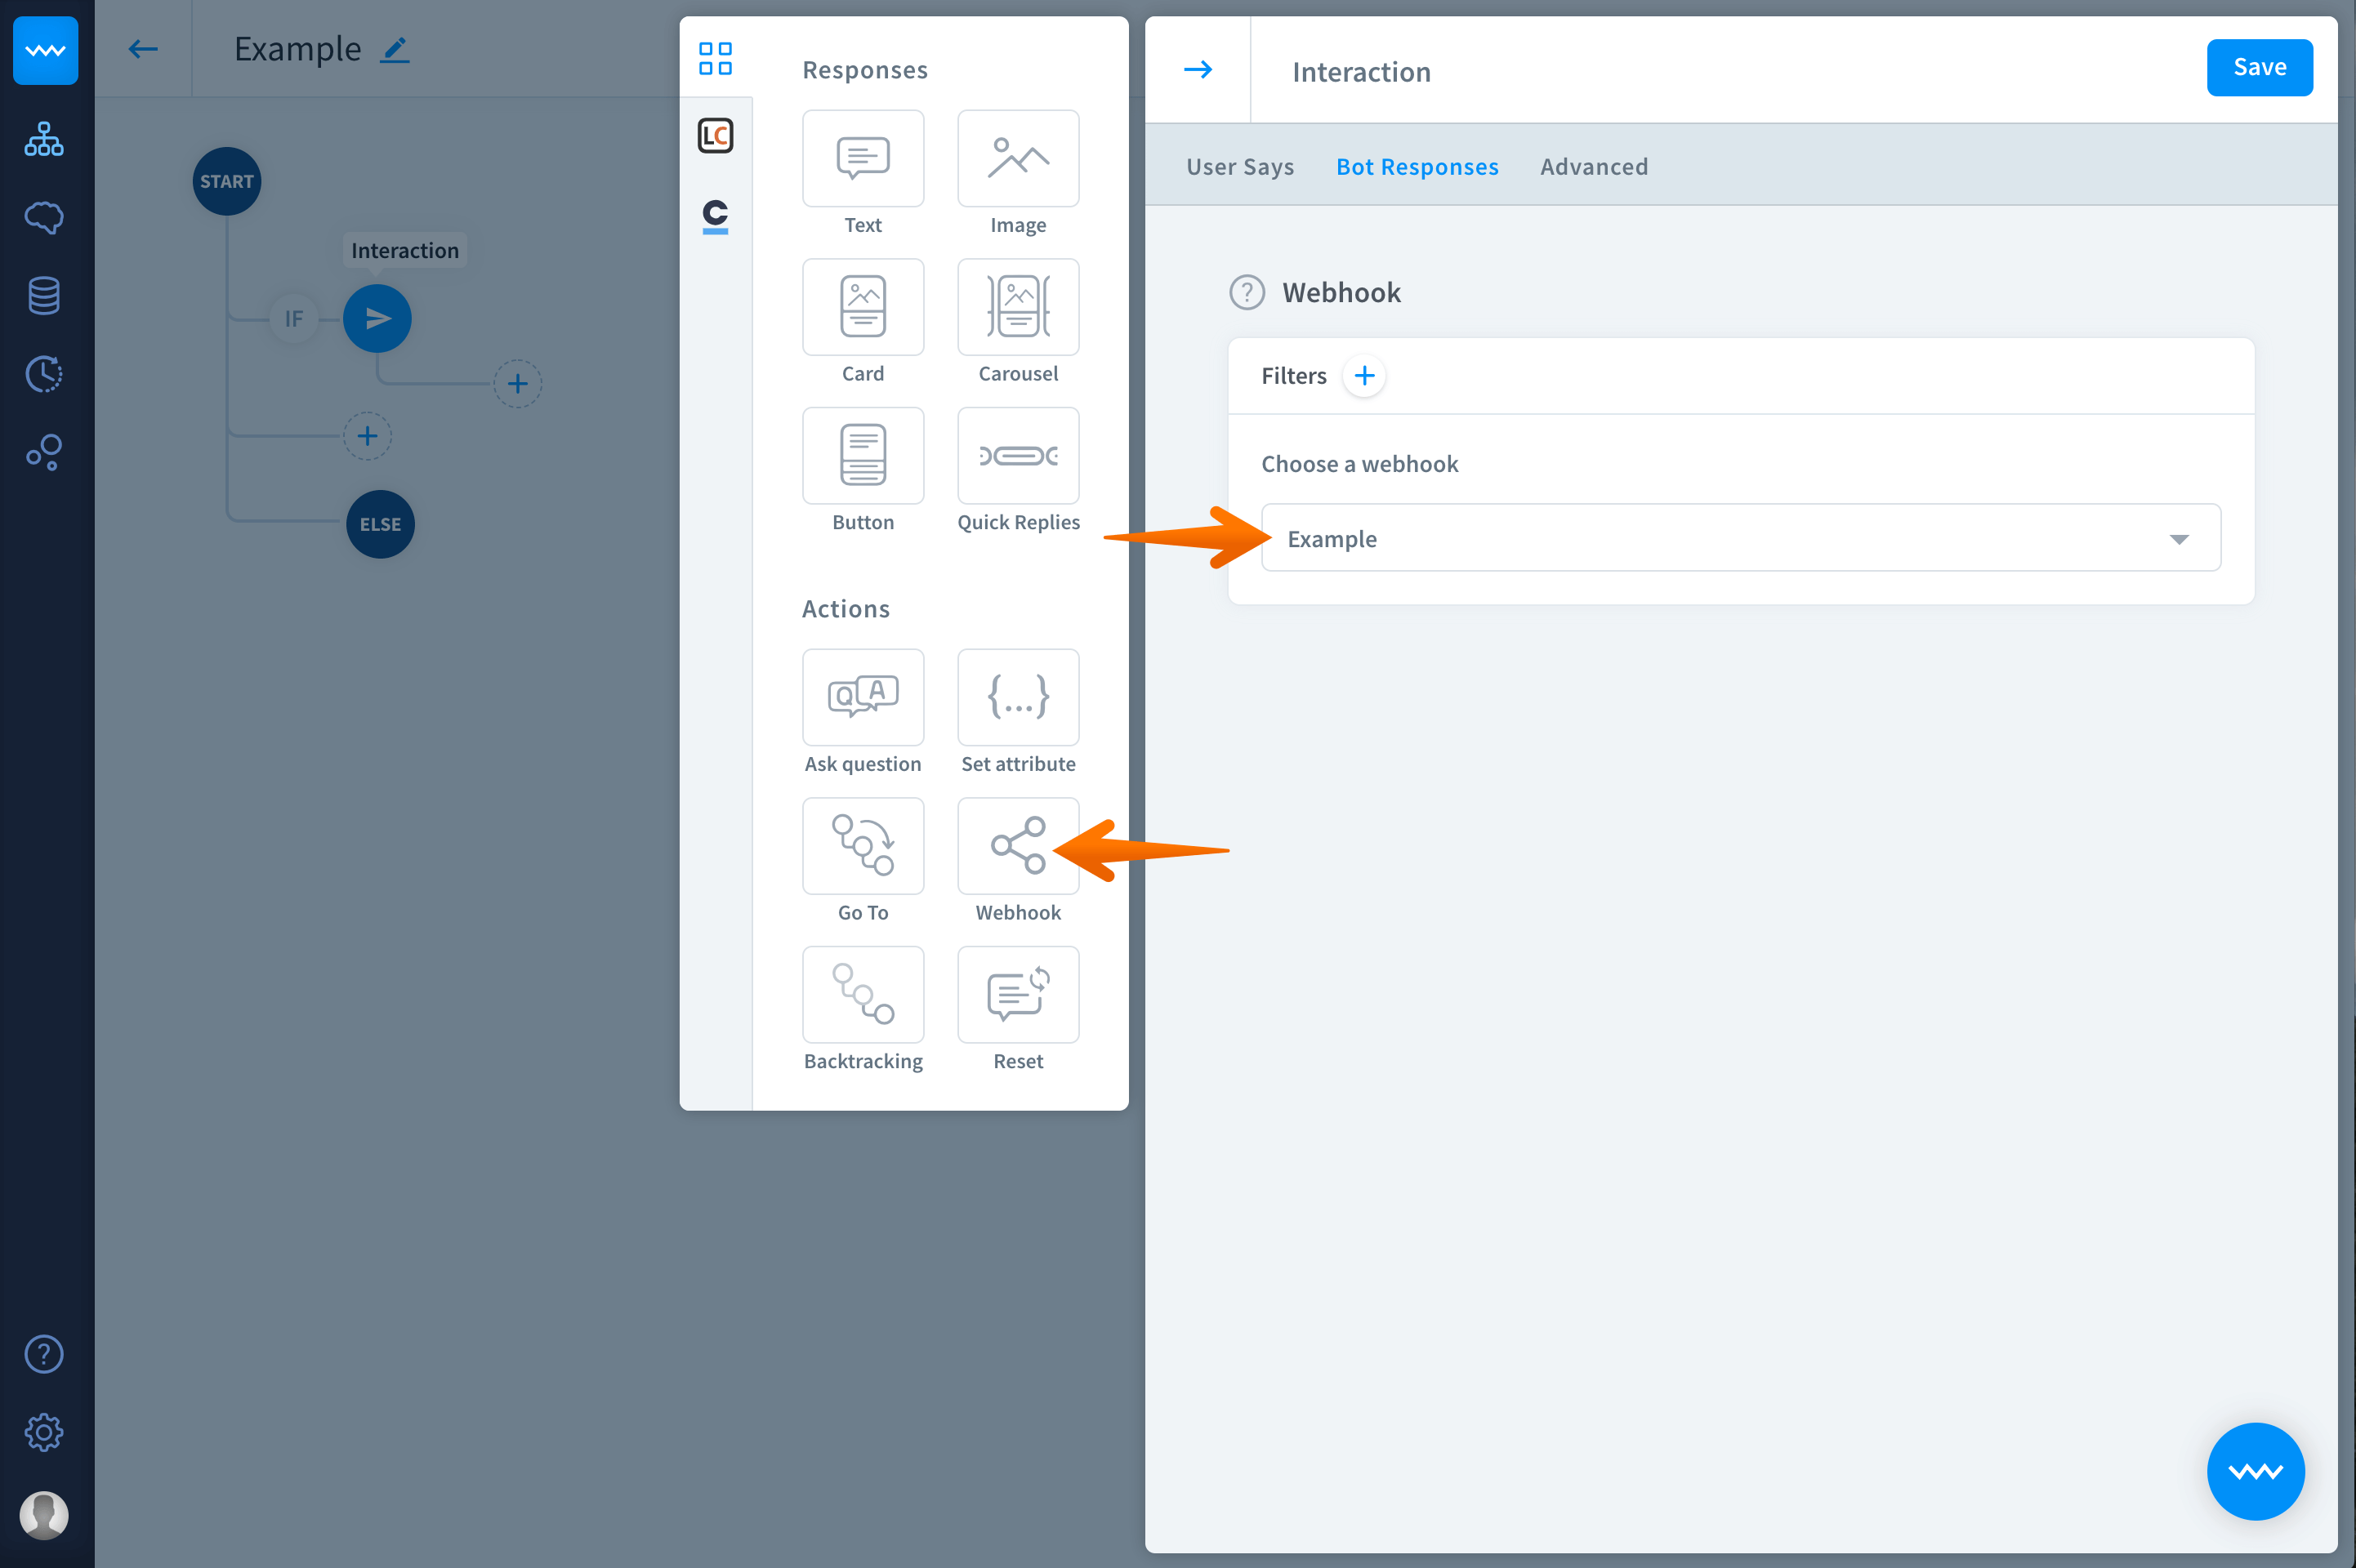The image size is (2356, 1568).
Task: Select the Set attribute action
Action: (1017, 698)
